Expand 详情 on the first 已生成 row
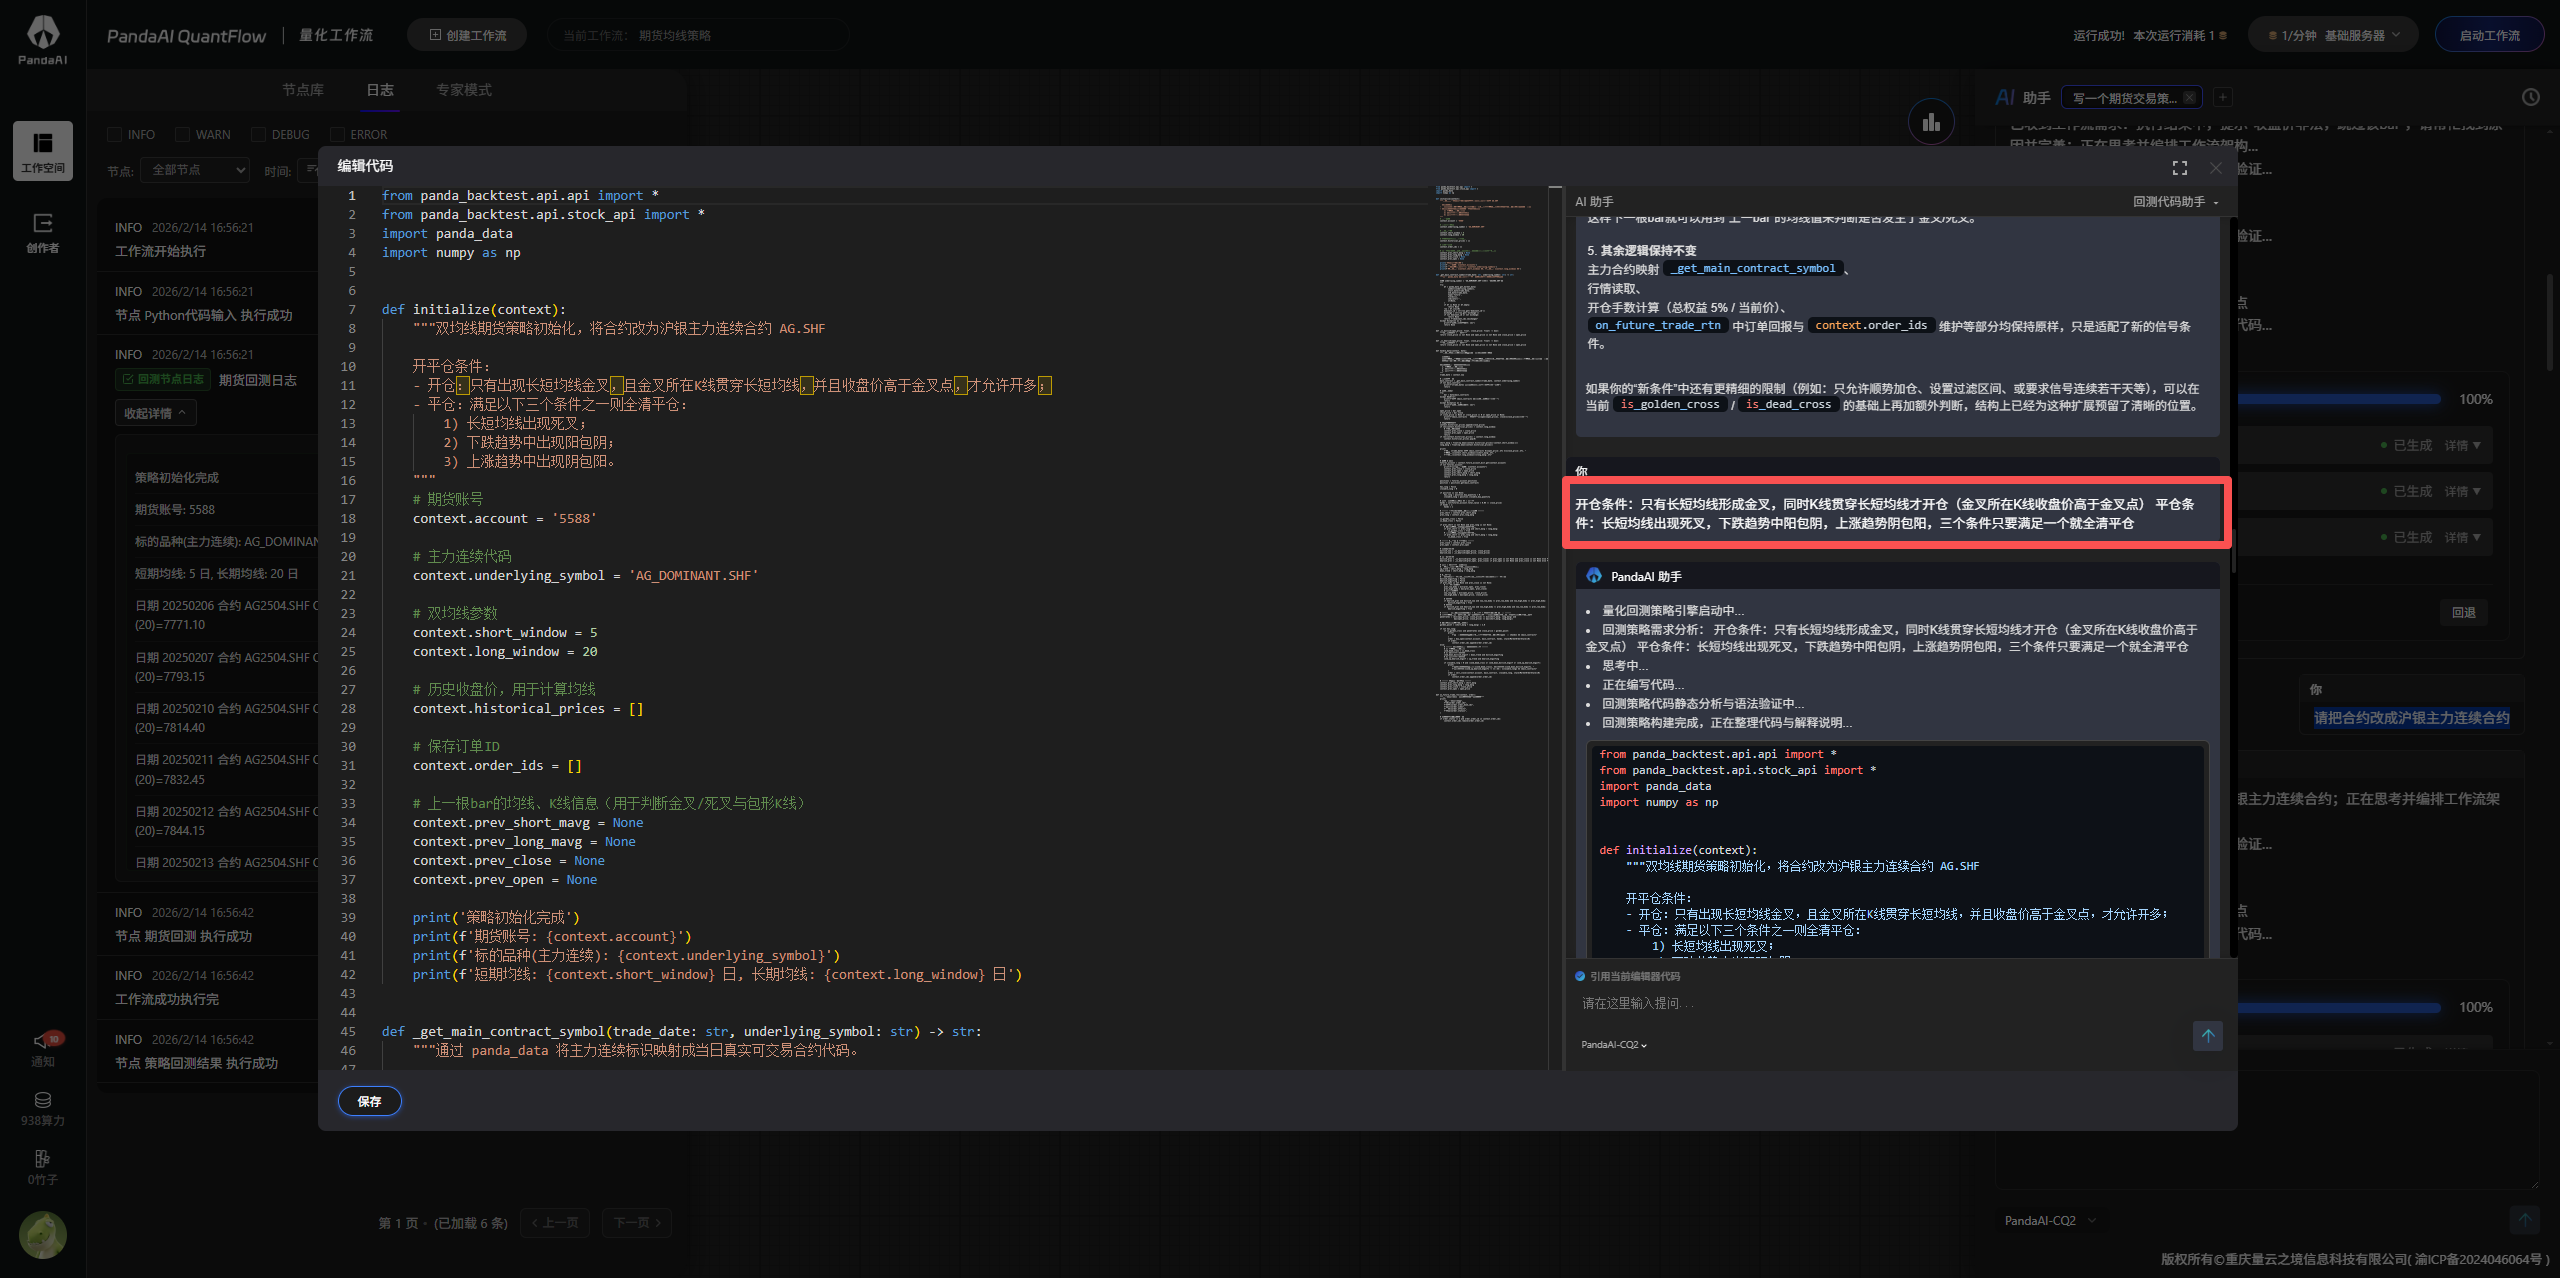2560x1278 pixels. point(2462,446)
